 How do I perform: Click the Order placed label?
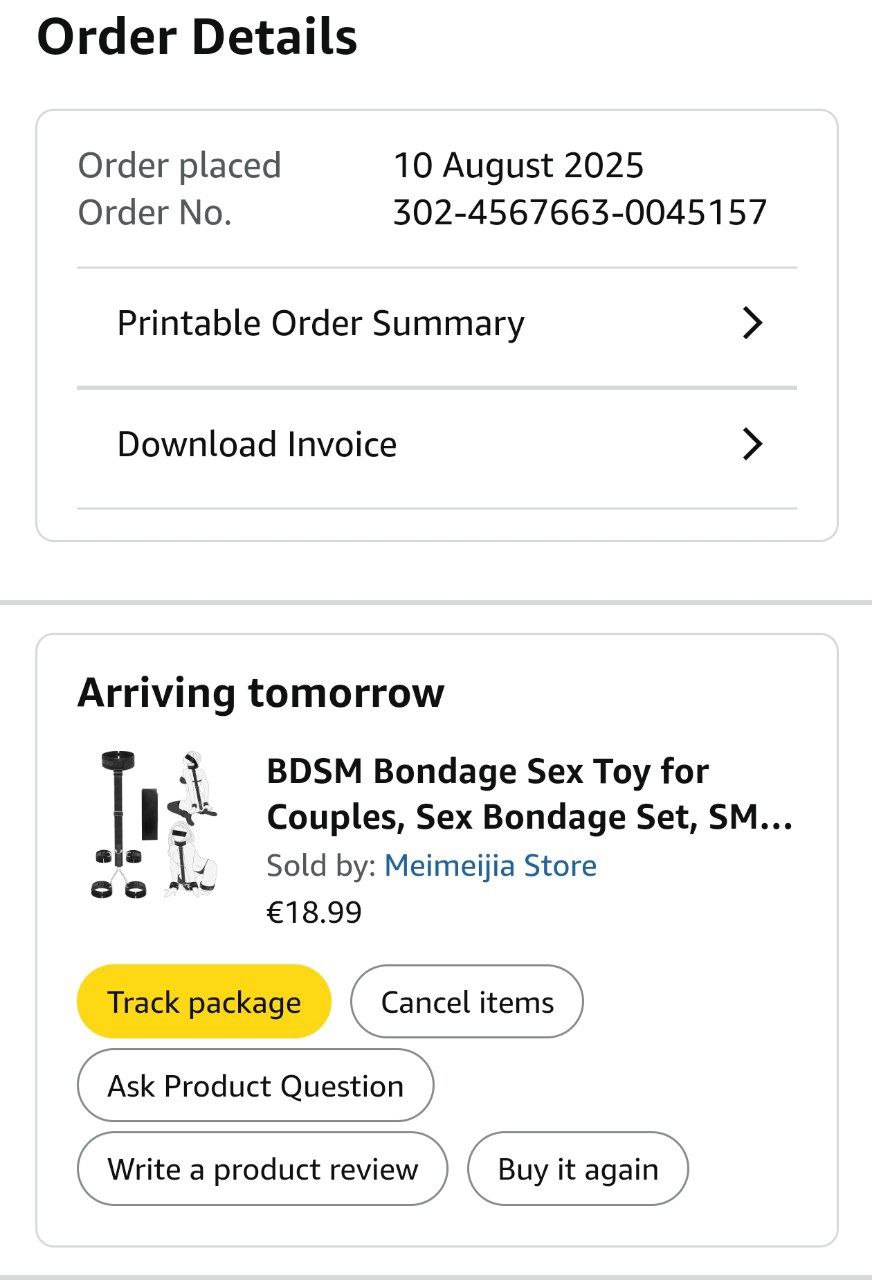coord(179,165)
